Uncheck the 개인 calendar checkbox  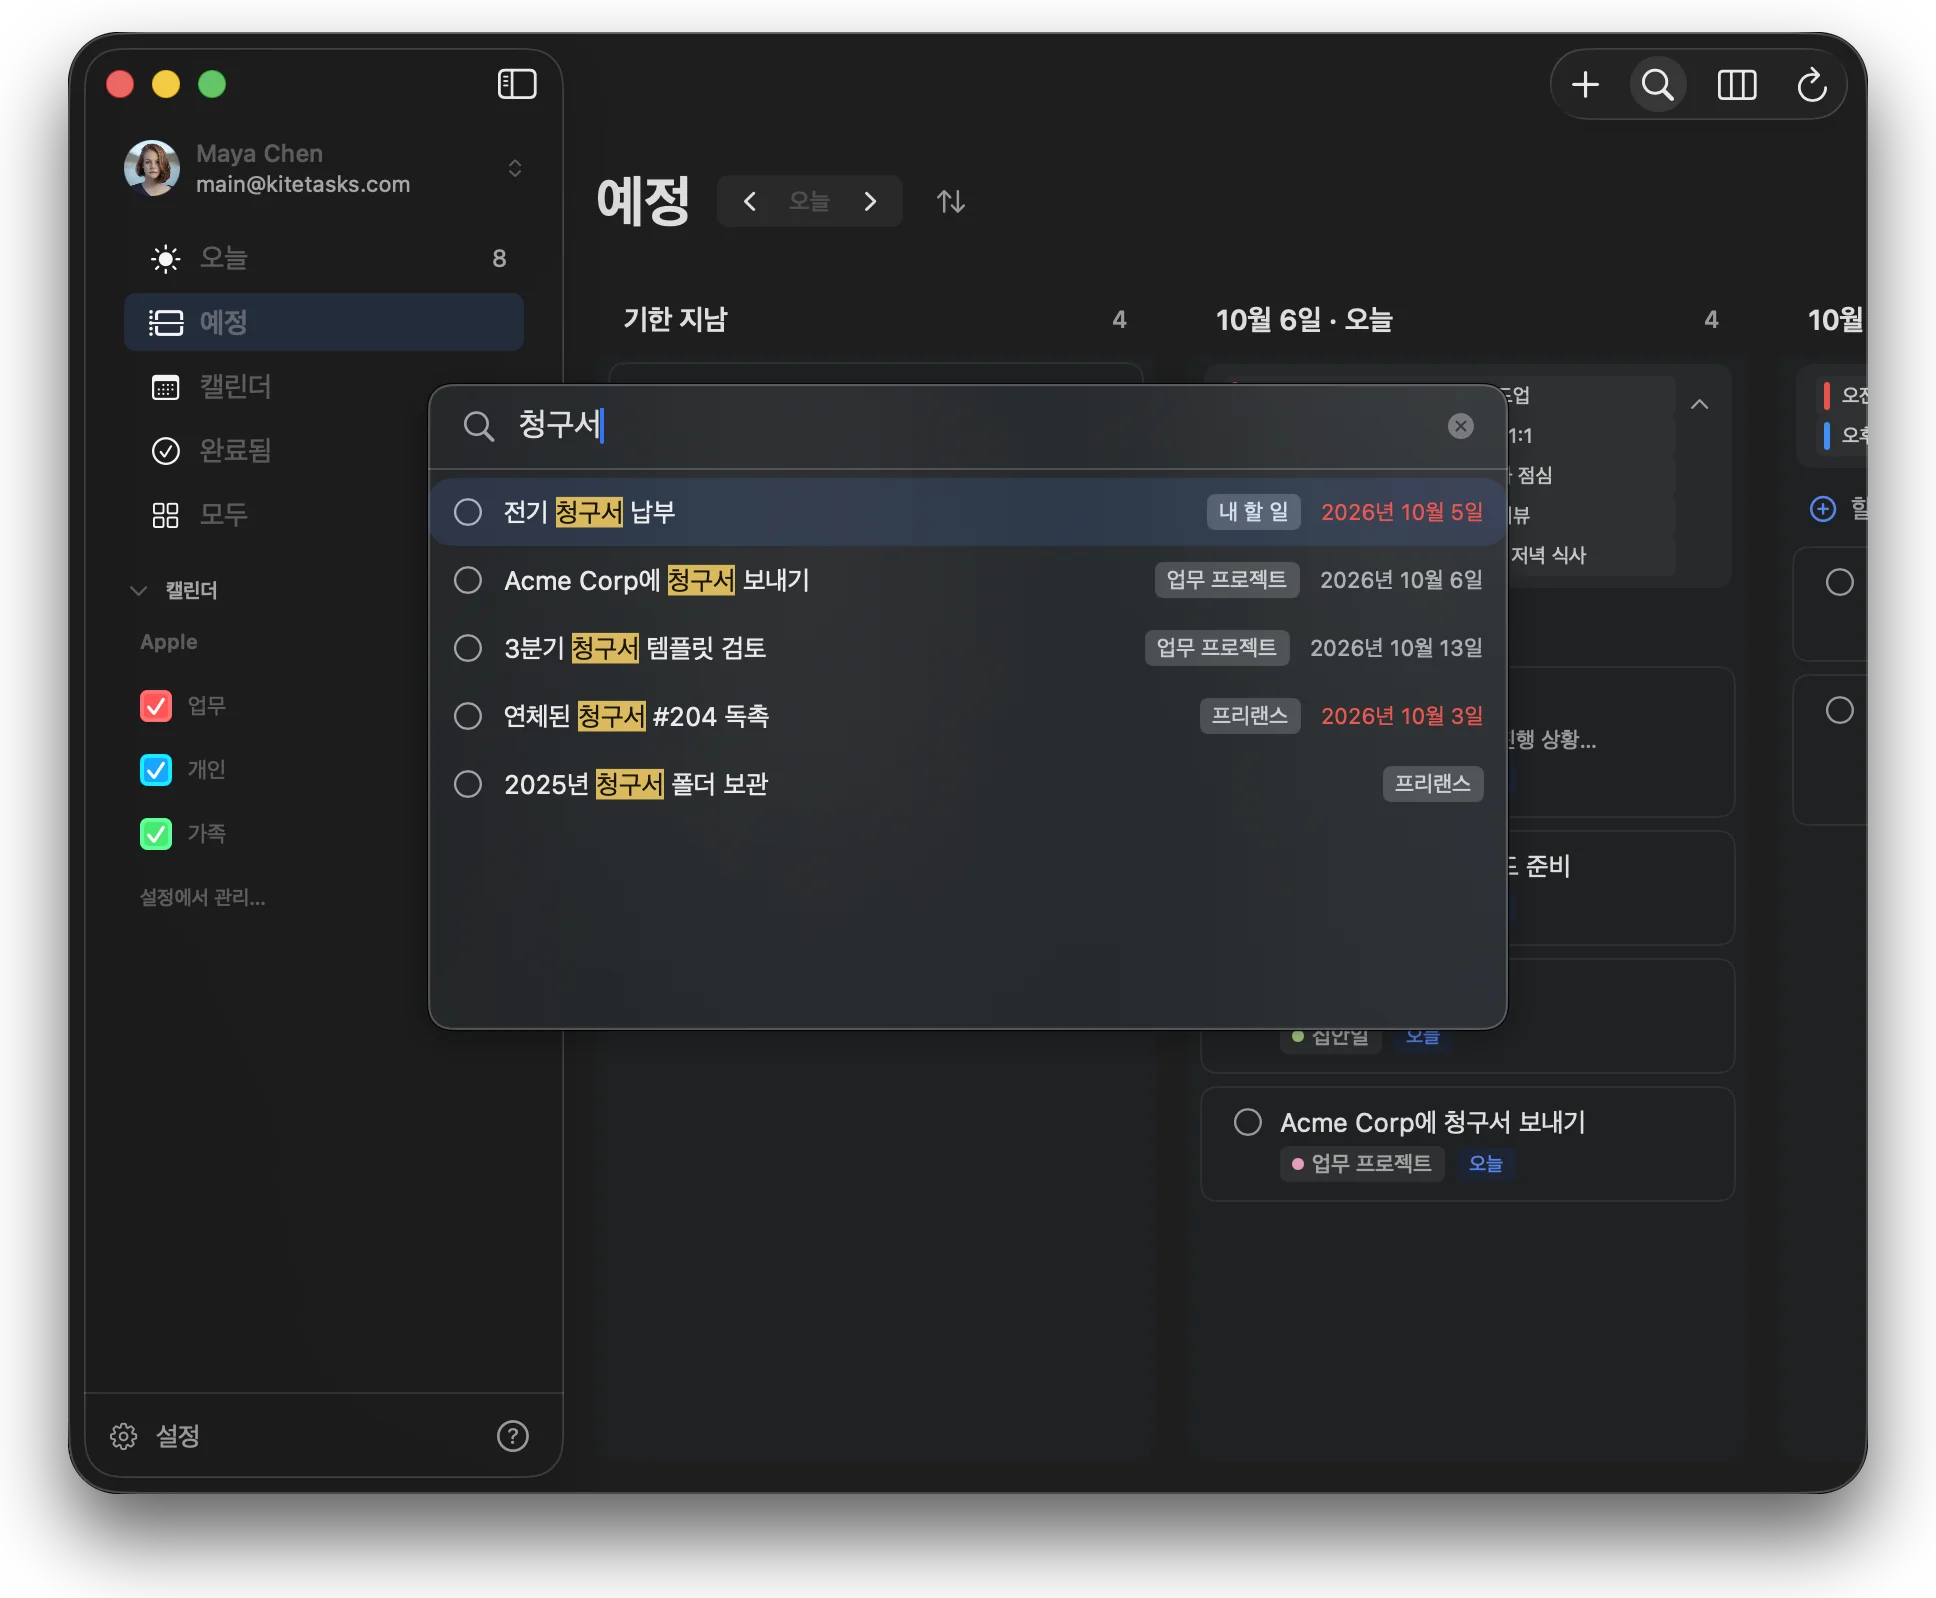pos(156,770)
